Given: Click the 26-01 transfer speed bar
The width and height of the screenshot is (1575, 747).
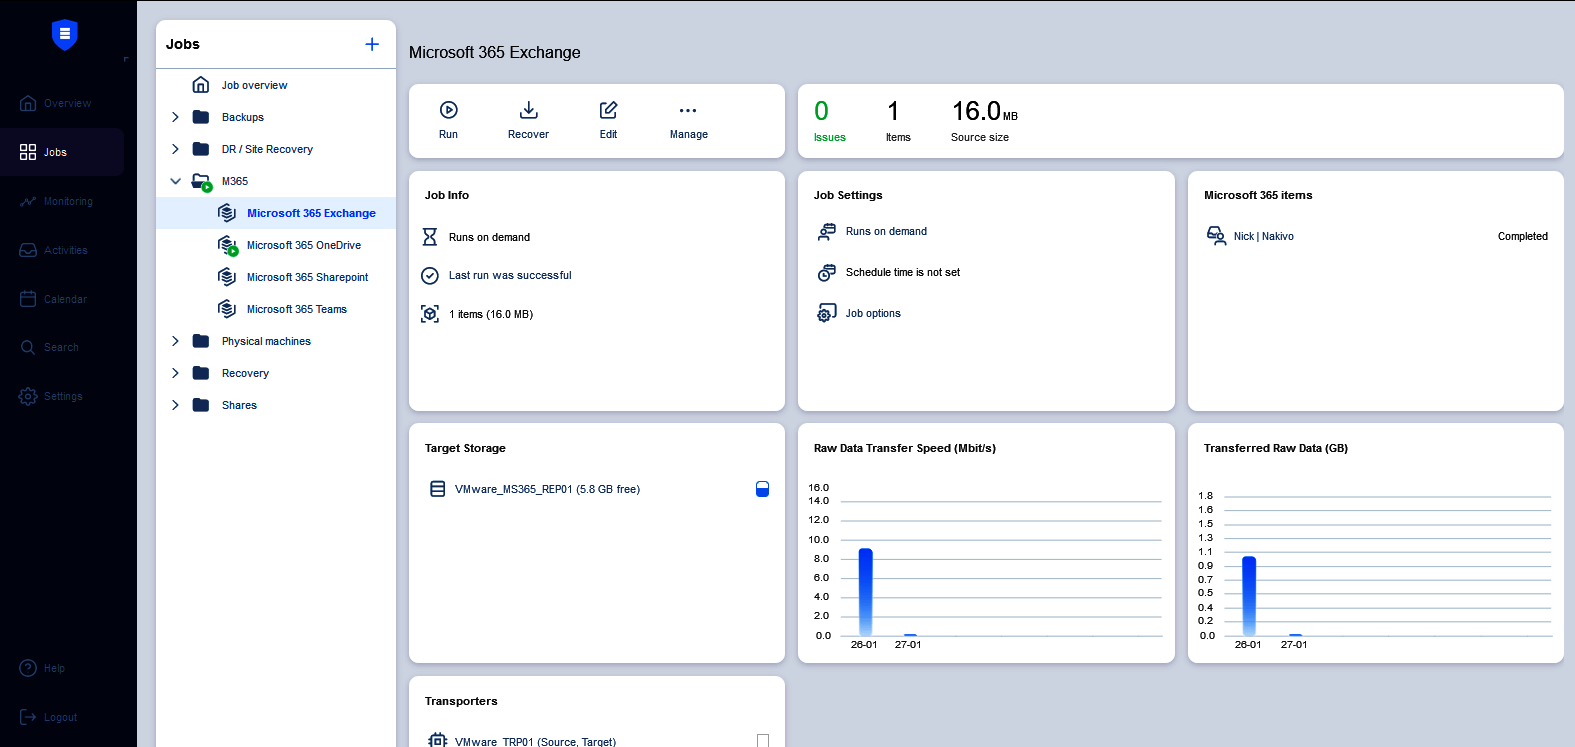Looking at the screenshot, I should click(865, 590).
